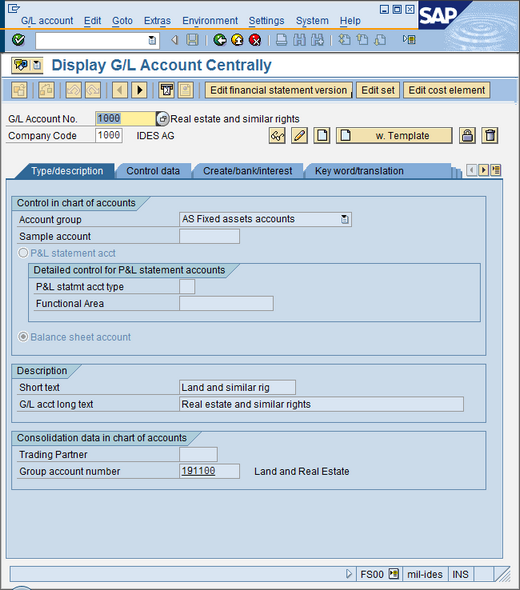The height and width of the screenshot is (590, 520).
Task: Click the Change pencil icon button
Action: pos(300,135)
